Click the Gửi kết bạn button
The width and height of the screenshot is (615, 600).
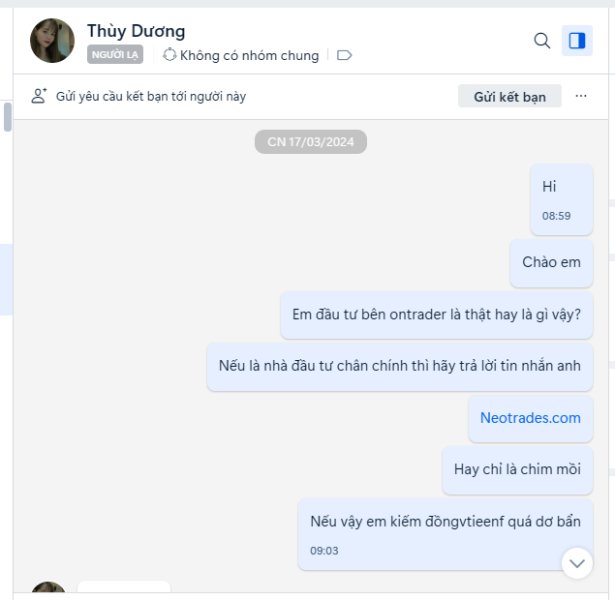509,96
